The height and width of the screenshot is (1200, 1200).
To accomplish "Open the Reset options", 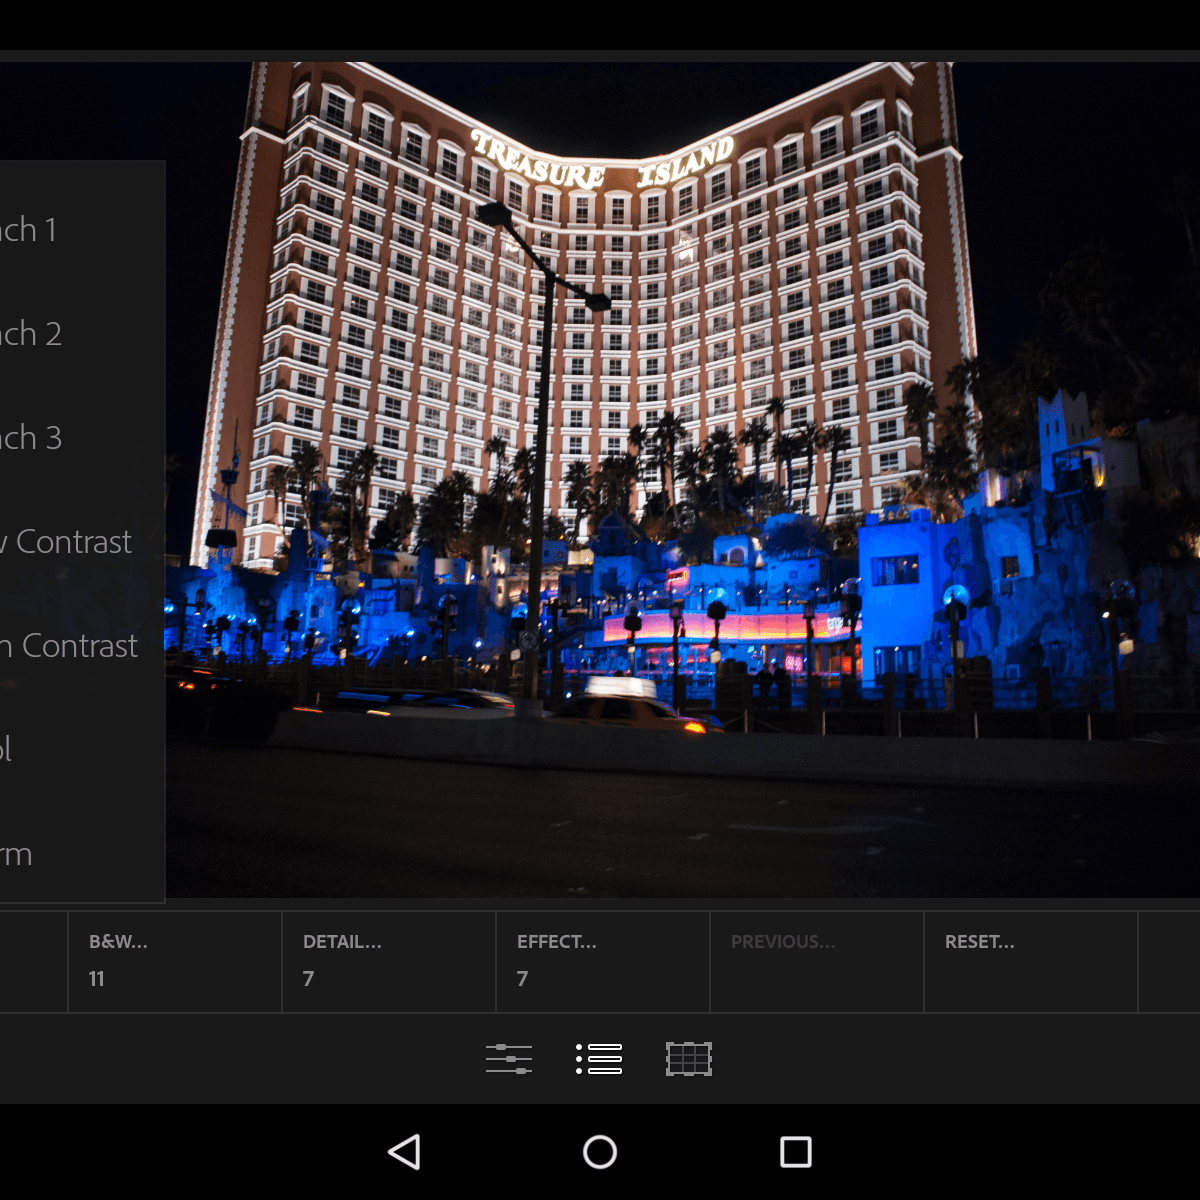I will tap(1031, 962).
